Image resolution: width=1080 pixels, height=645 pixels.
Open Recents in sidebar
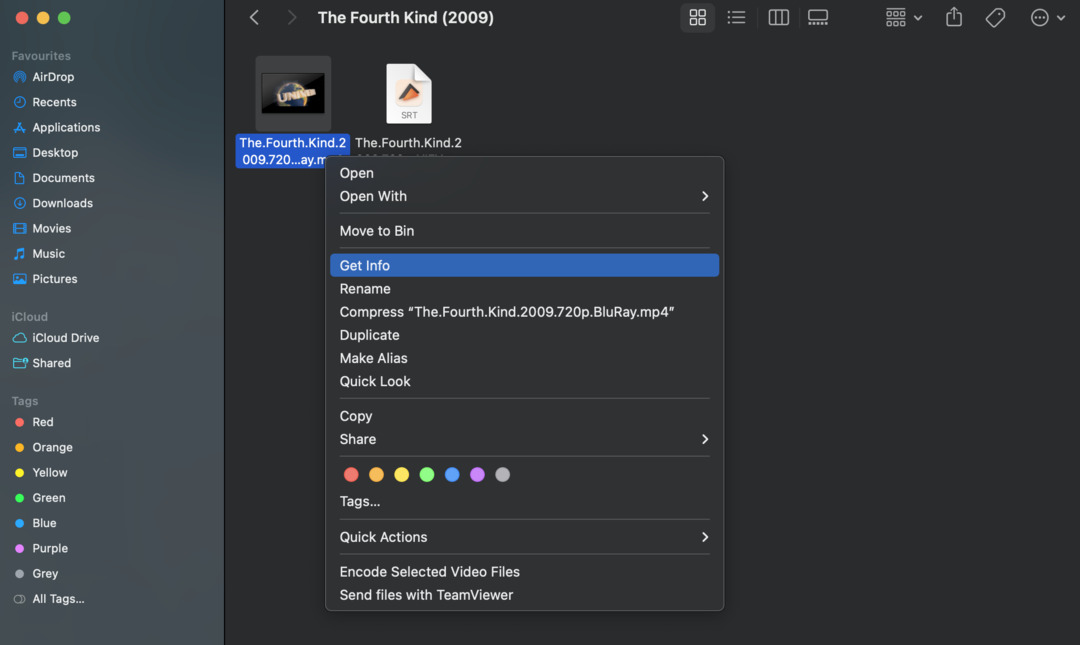[54, 102]
